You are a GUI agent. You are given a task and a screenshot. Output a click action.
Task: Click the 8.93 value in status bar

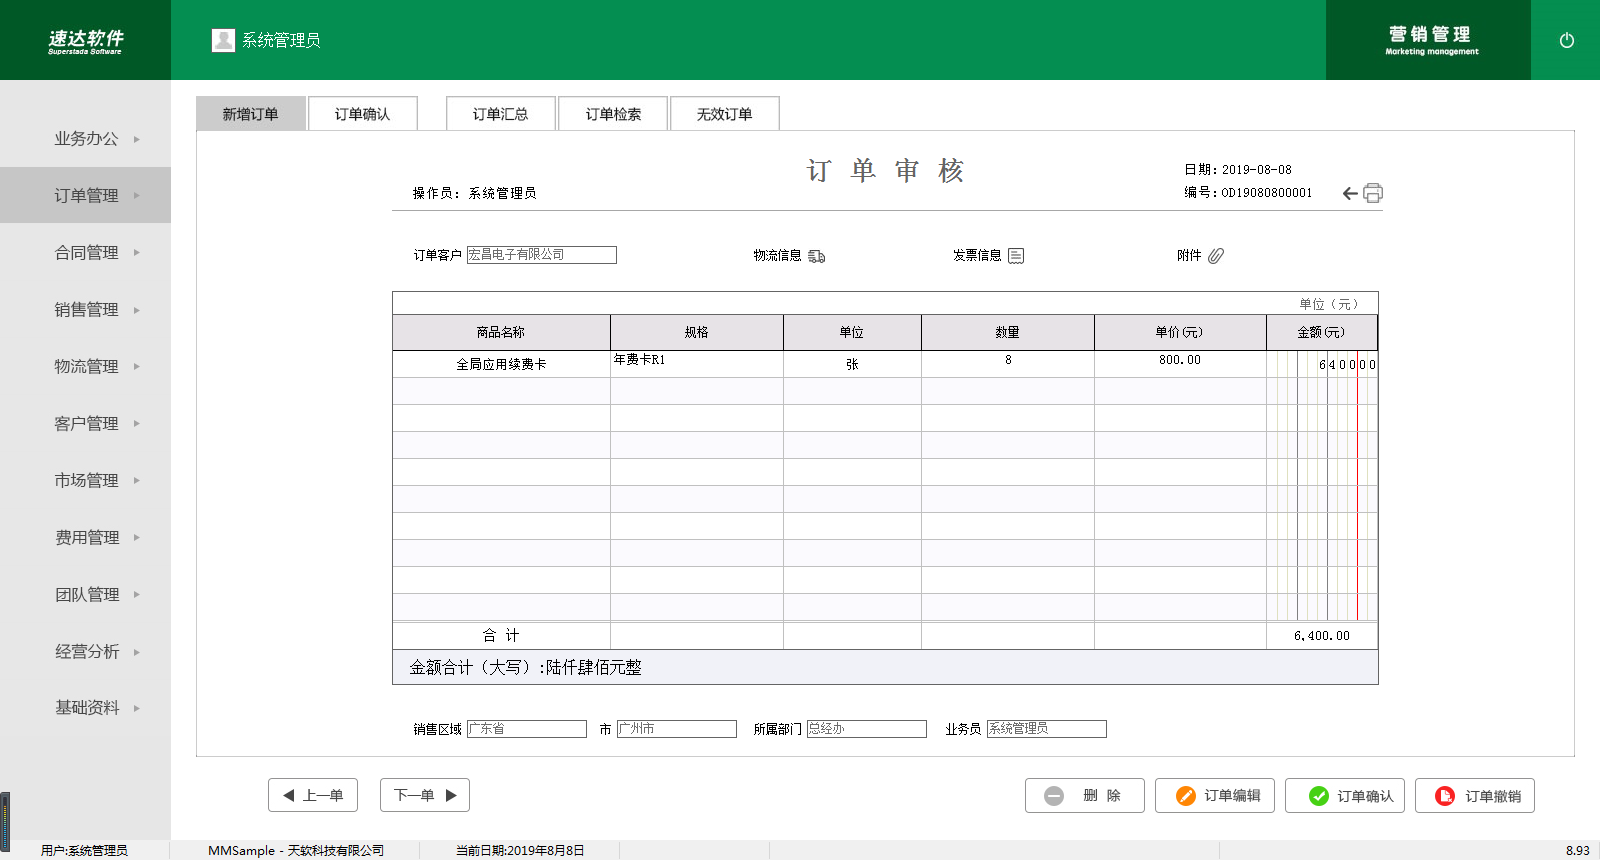click(1578, 851)
